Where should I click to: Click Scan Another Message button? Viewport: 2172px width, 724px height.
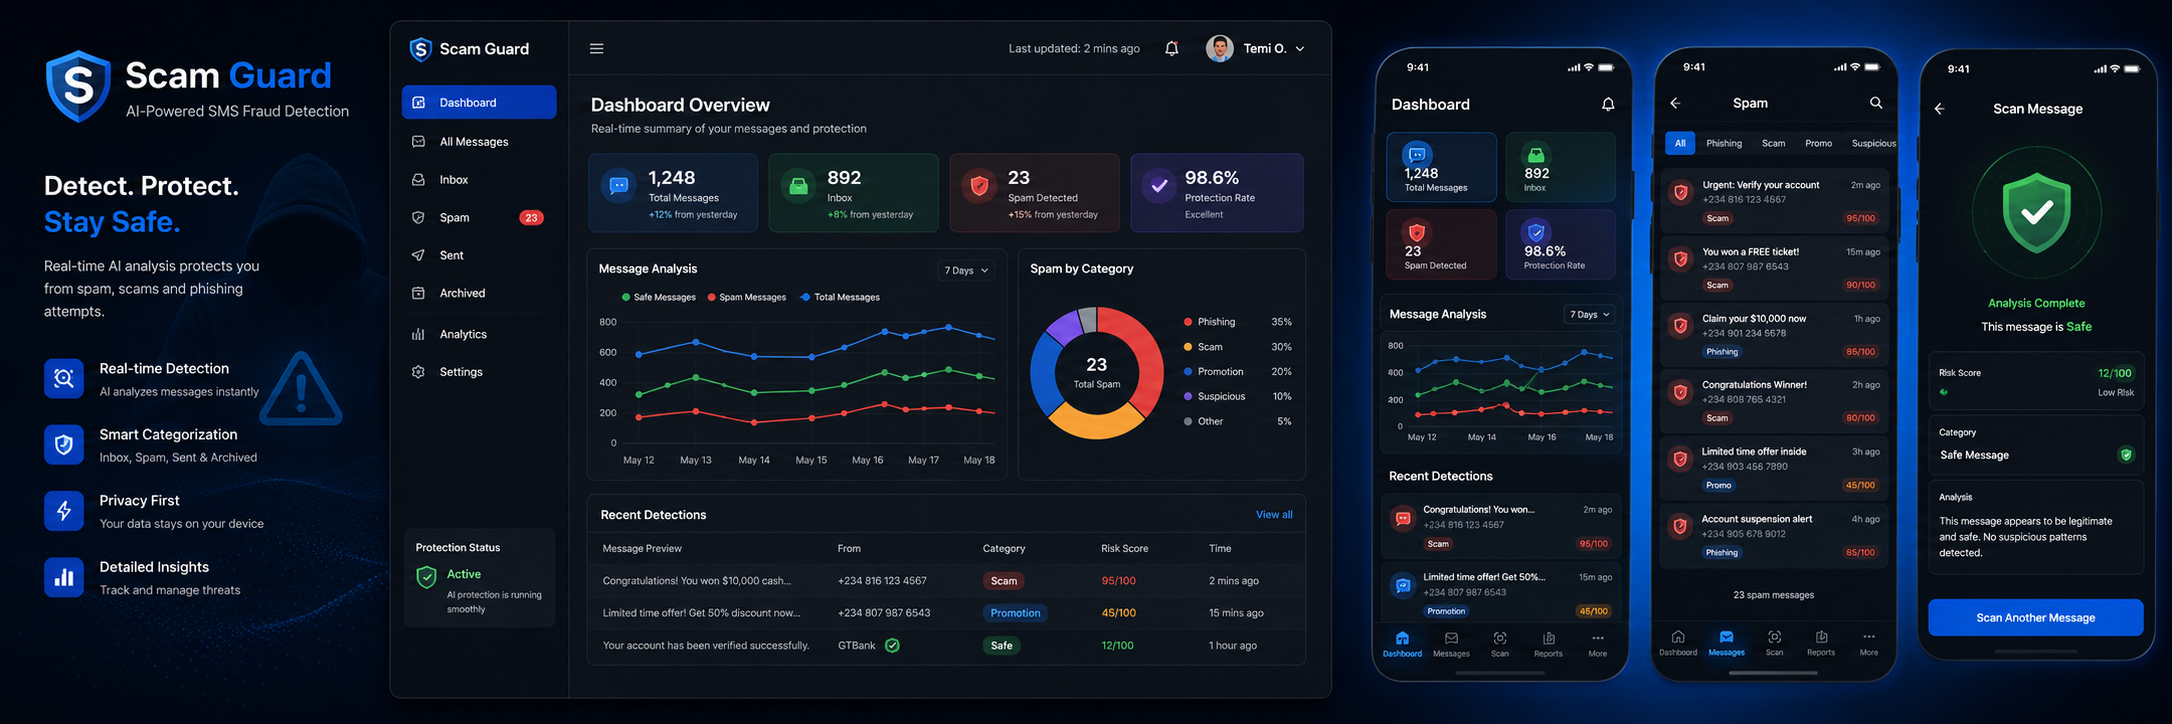(x=2035, y=617)
